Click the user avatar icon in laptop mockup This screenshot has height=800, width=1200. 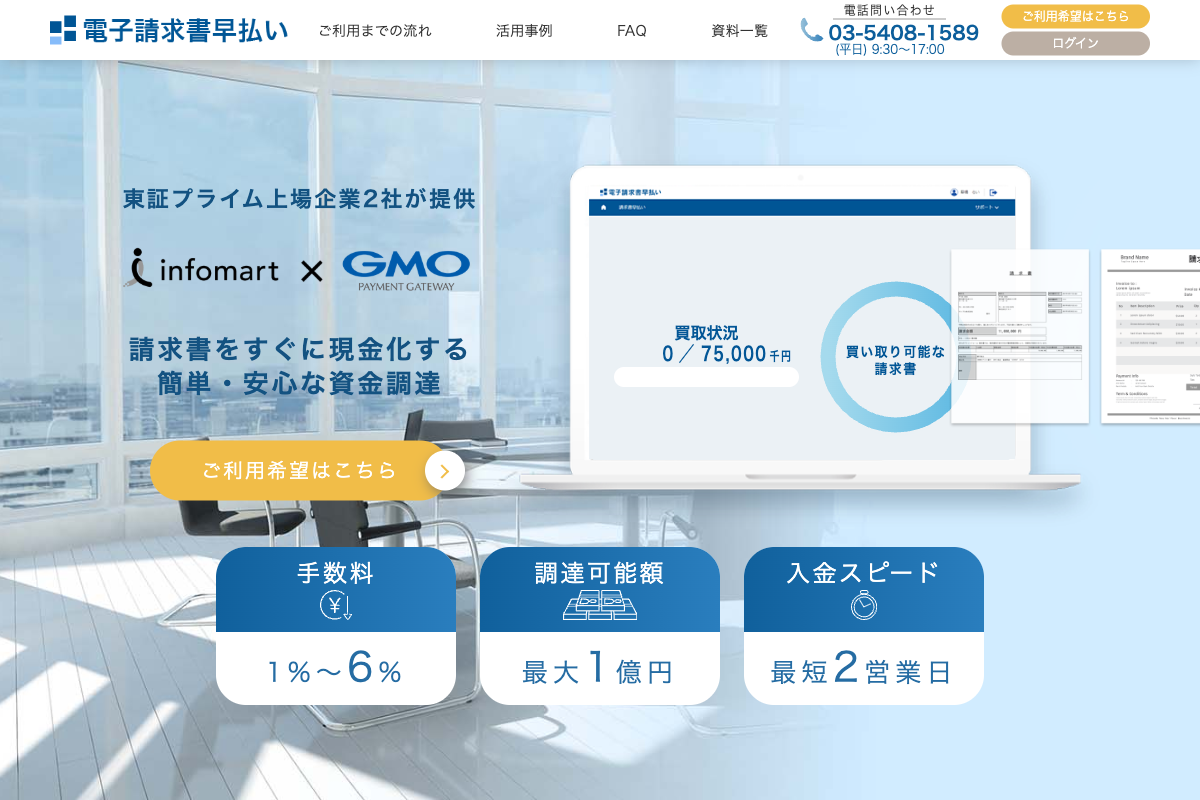pos(954,192)
